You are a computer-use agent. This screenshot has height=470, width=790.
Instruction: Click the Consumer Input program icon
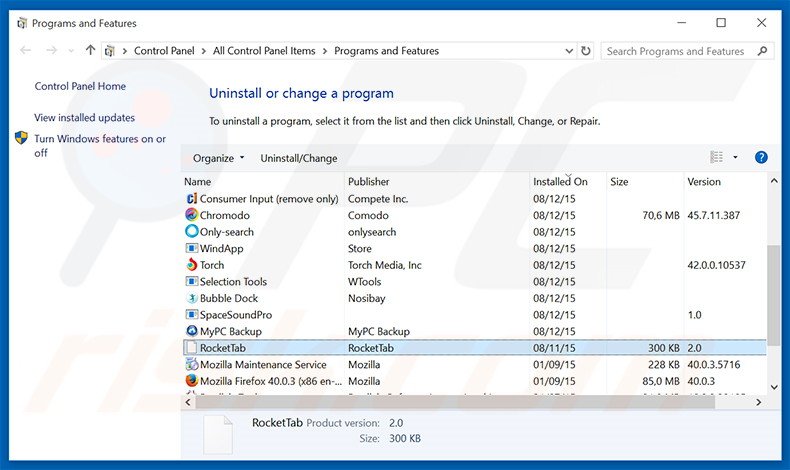191,199
